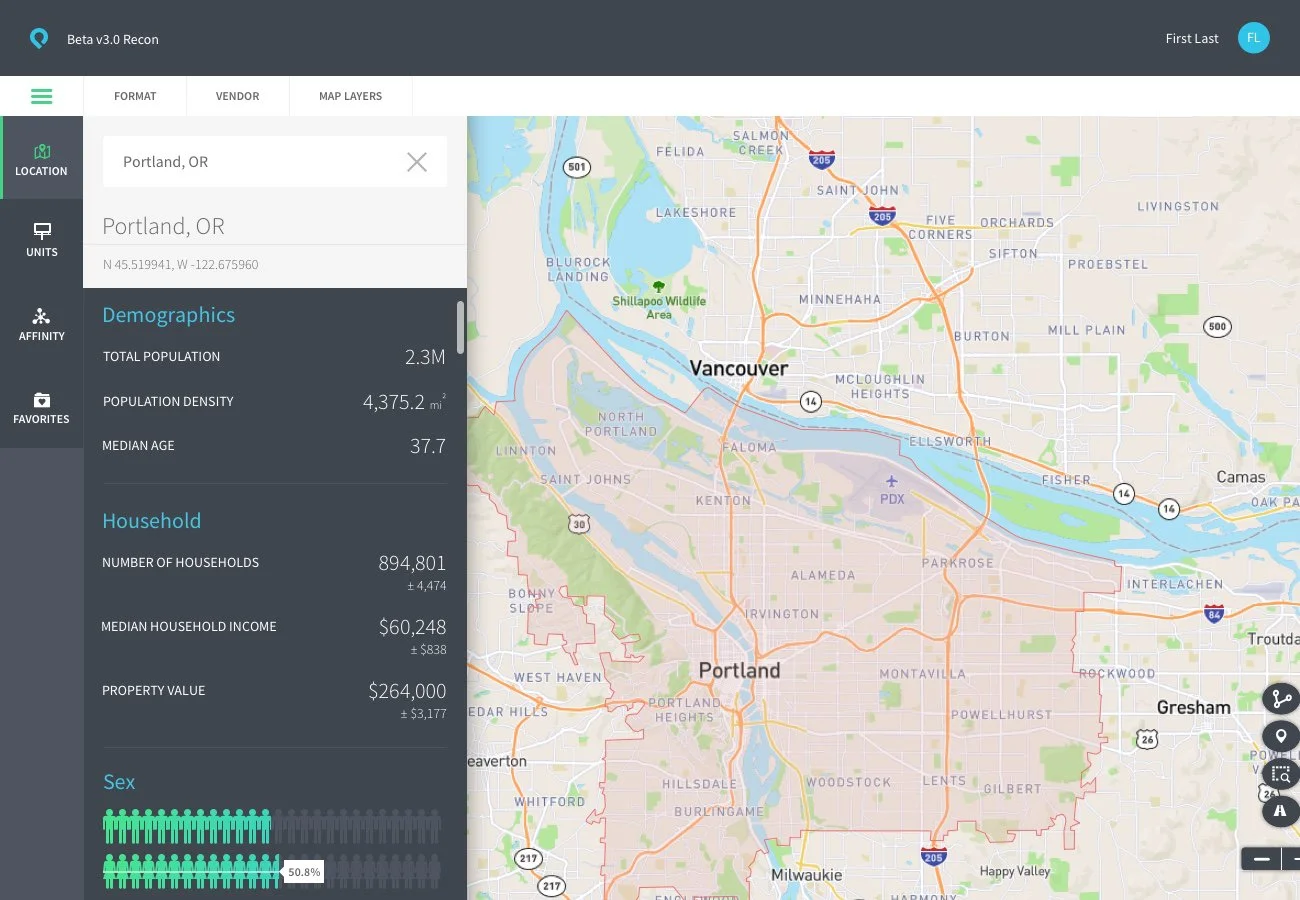Click the Beta v3.0 Recon title
The image size is (1300, 900).
point(113,40)
